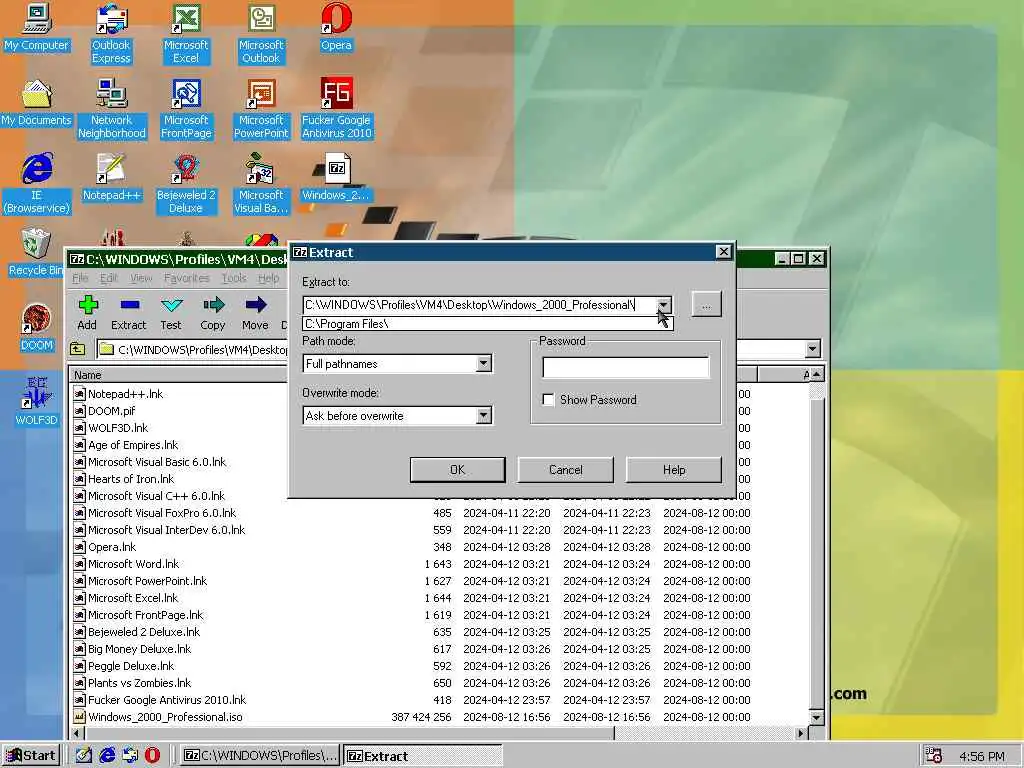Viewport: 1024px width, 768px height.
Task: Launch Opera from quick launch bar
Action: (x=152, y=755)
